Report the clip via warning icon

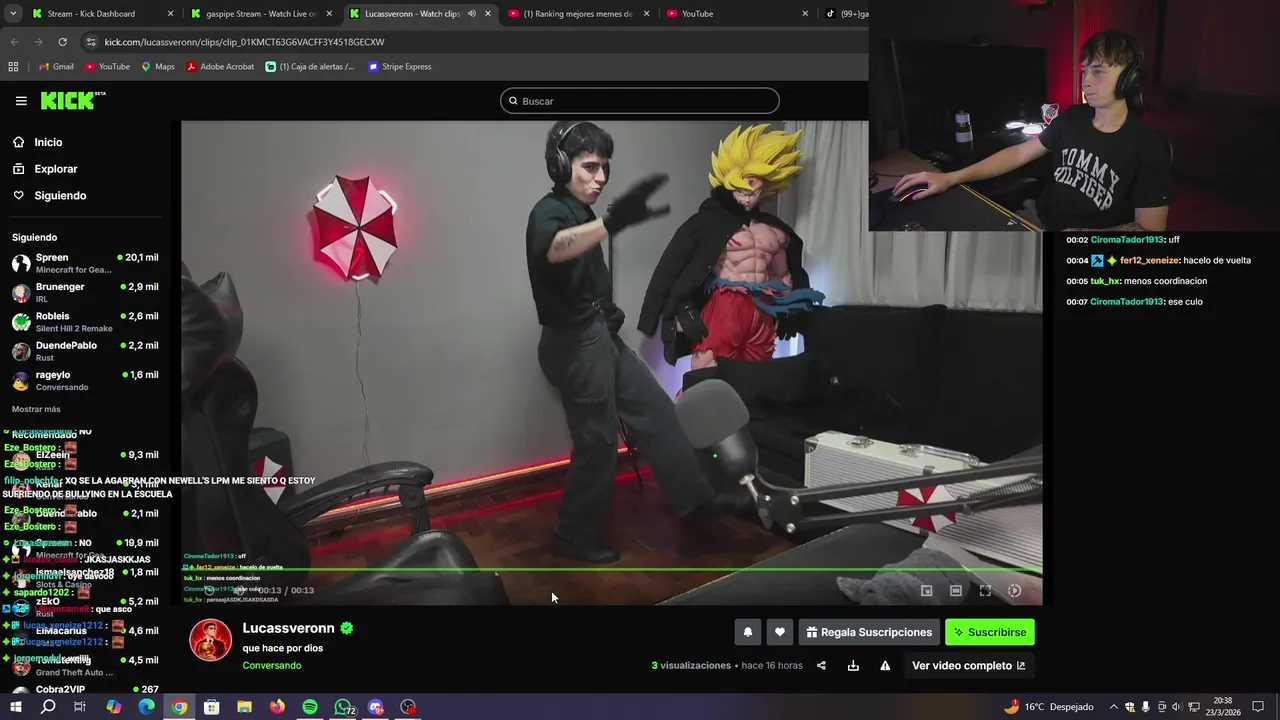[x=885, y=666]
